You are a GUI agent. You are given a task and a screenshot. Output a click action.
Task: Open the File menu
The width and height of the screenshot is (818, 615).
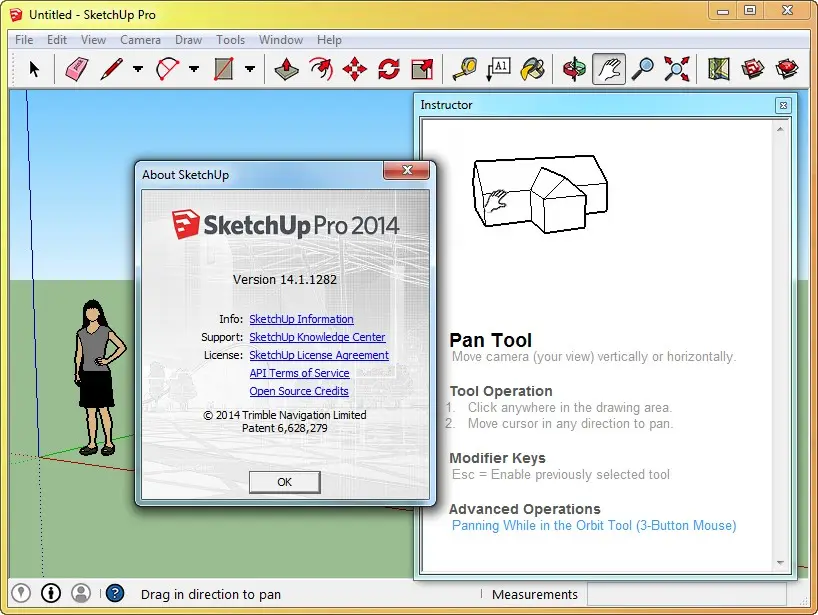click(x=24, y=40)
